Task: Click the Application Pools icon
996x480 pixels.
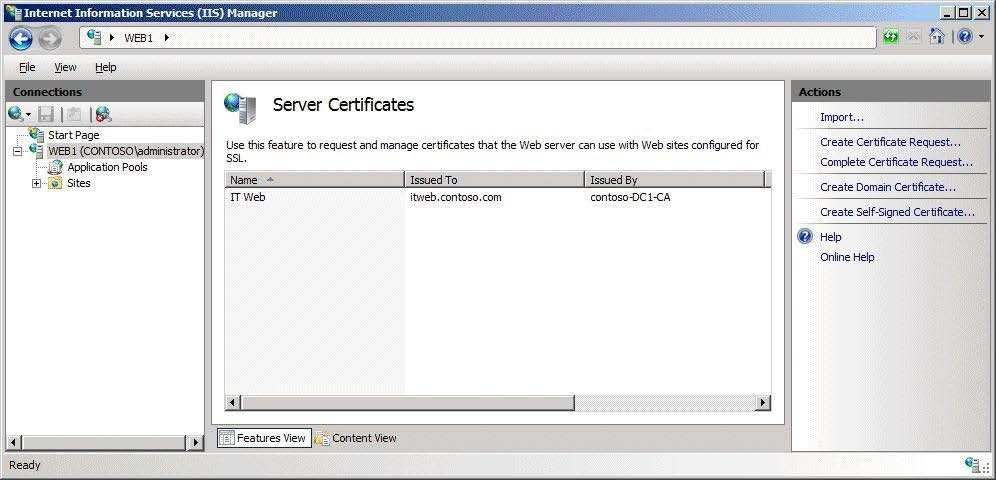Action: pyautogui.click(x=56, y=167)
